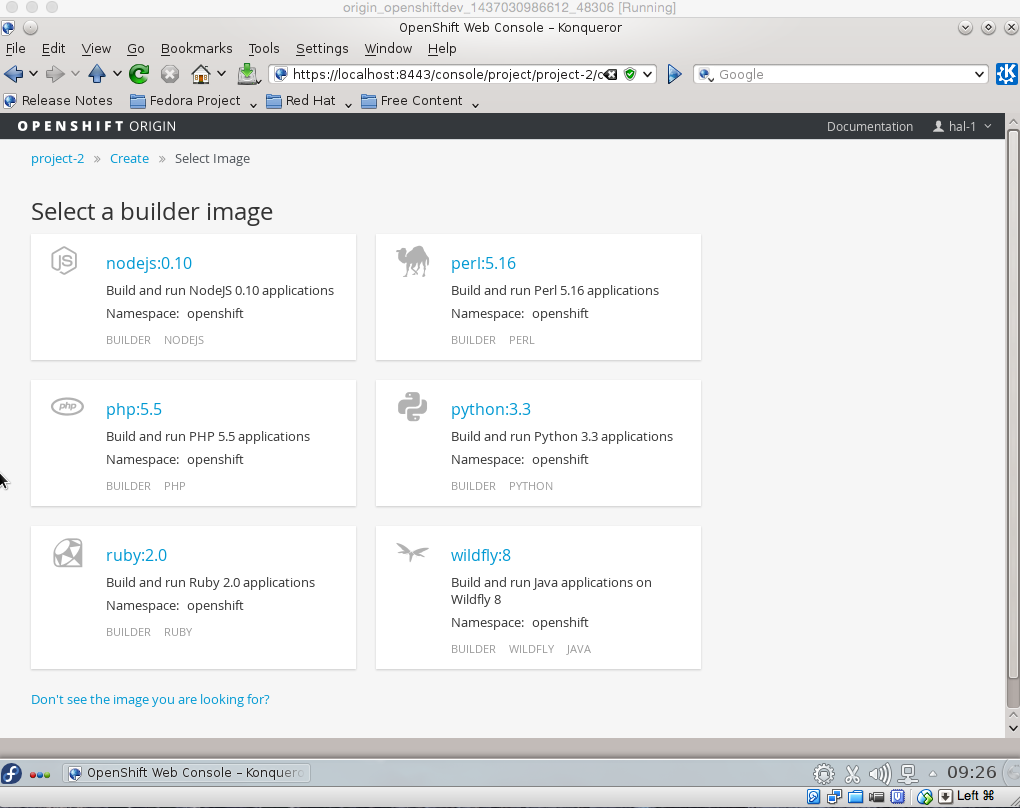The image size is (1020, 808).
Task: Open the Bookmarks menu
Action: point(196,48)
